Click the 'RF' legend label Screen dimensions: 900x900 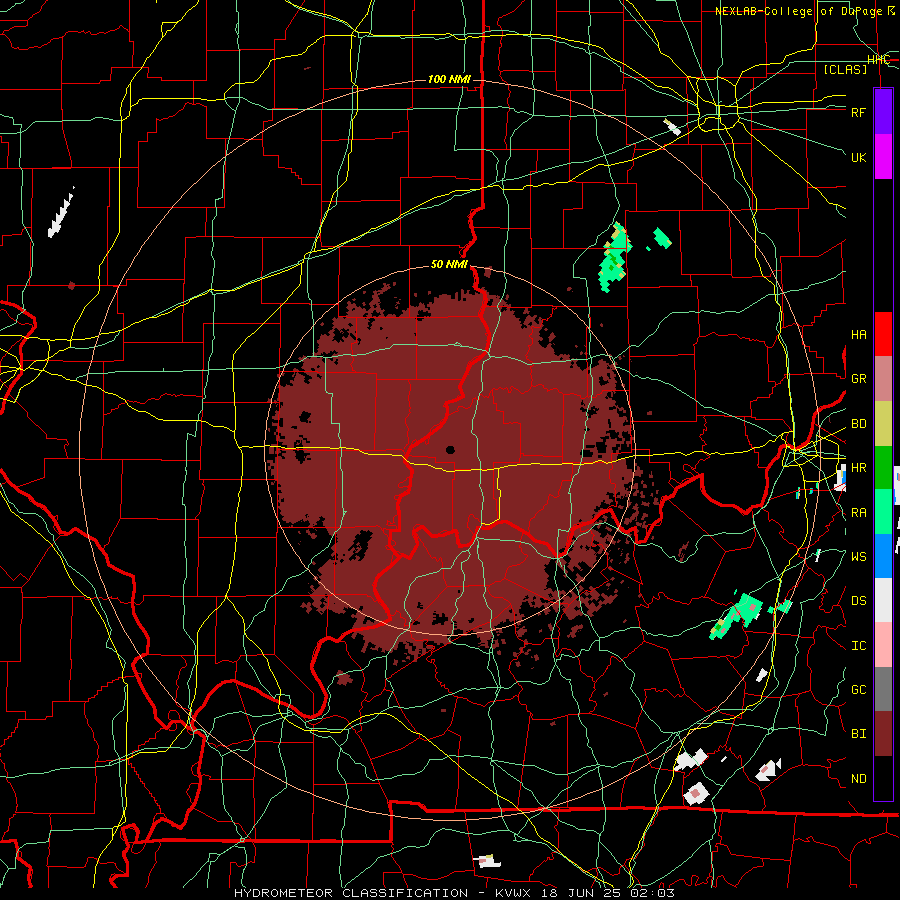pos(859,112)
